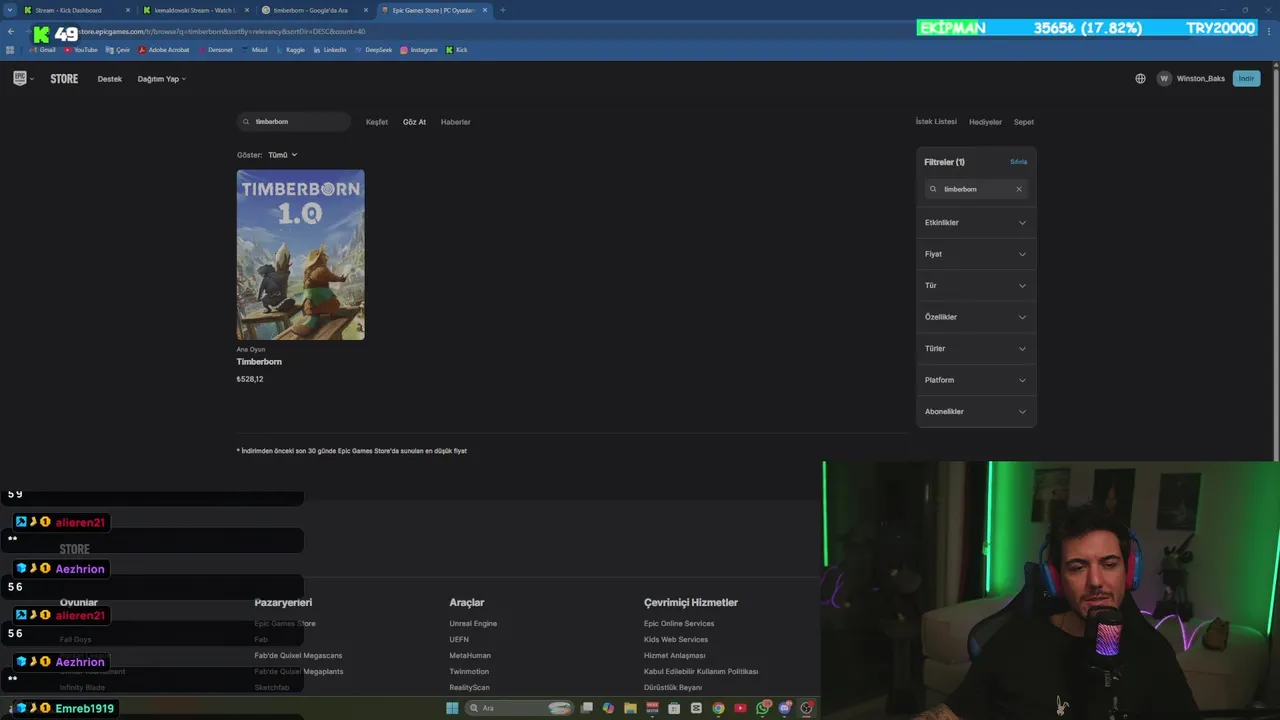Expand the Etkinlikler filter
The height and width of the screenshot is (720, 1280).
pos(976,223)
